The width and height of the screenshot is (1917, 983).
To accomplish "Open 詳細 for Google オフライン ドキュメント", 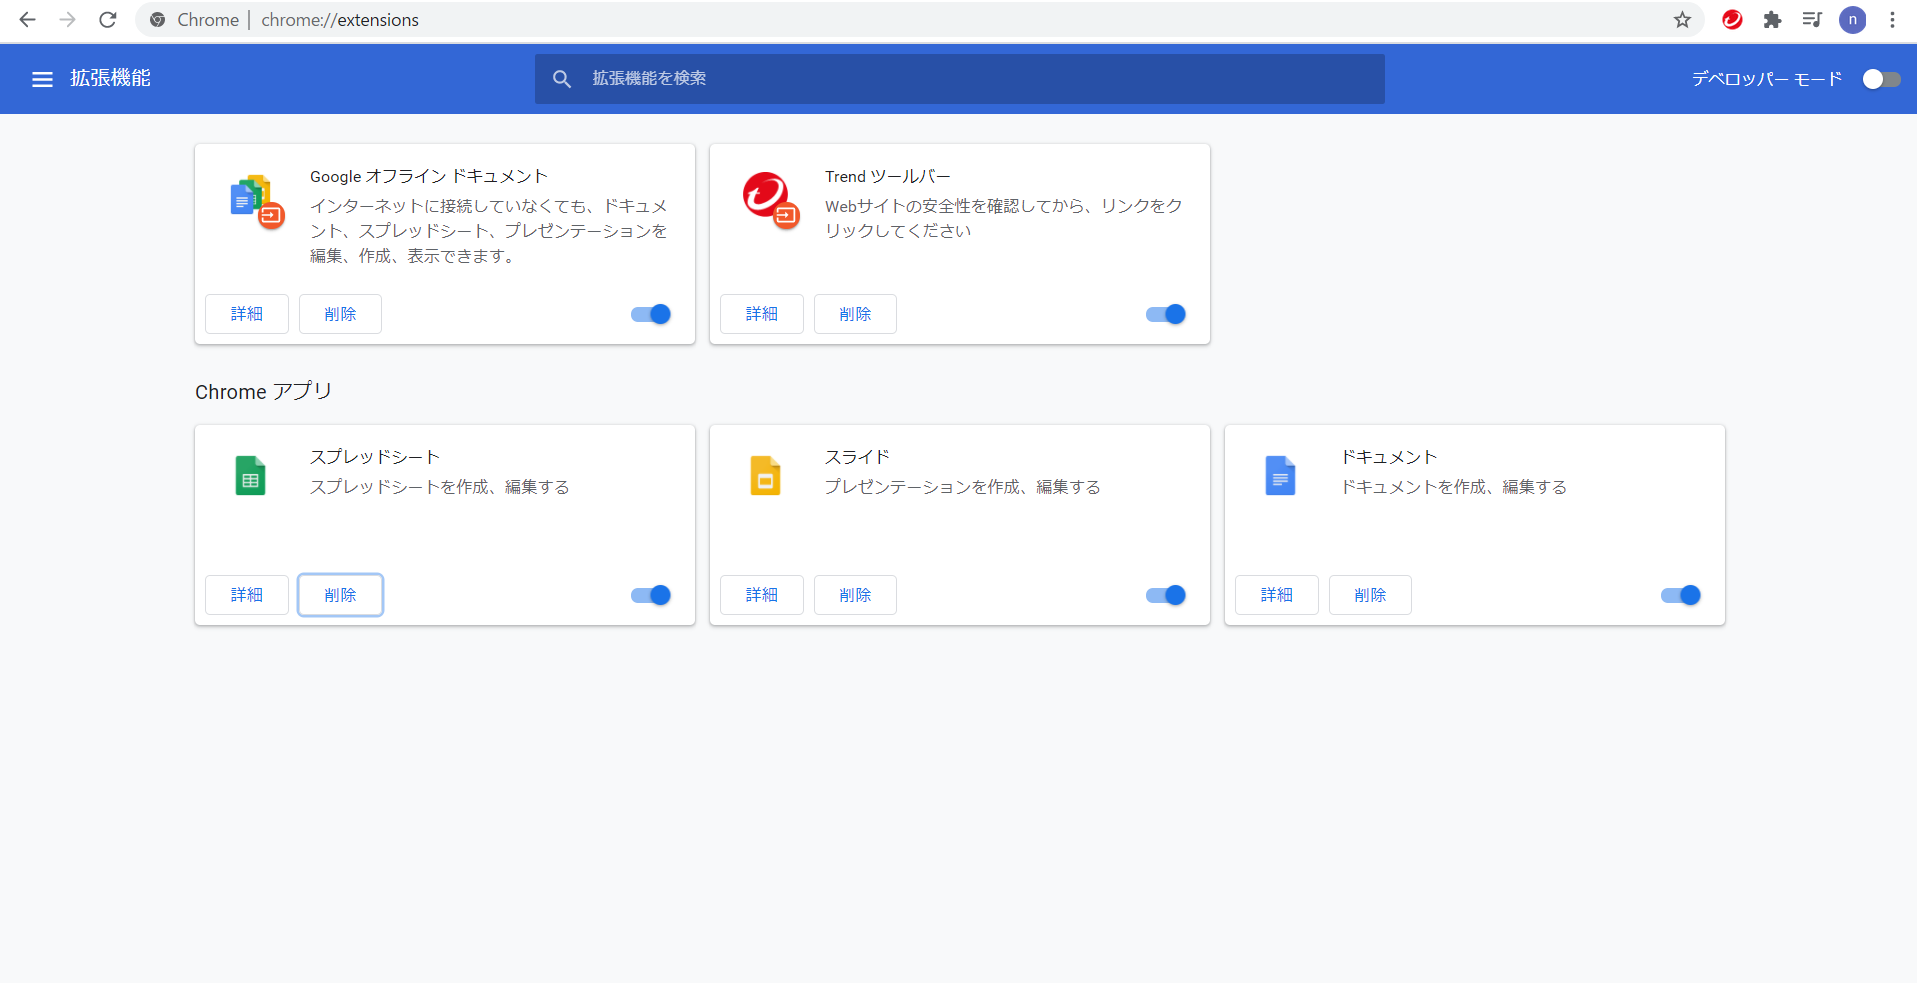I will (247, 314).
